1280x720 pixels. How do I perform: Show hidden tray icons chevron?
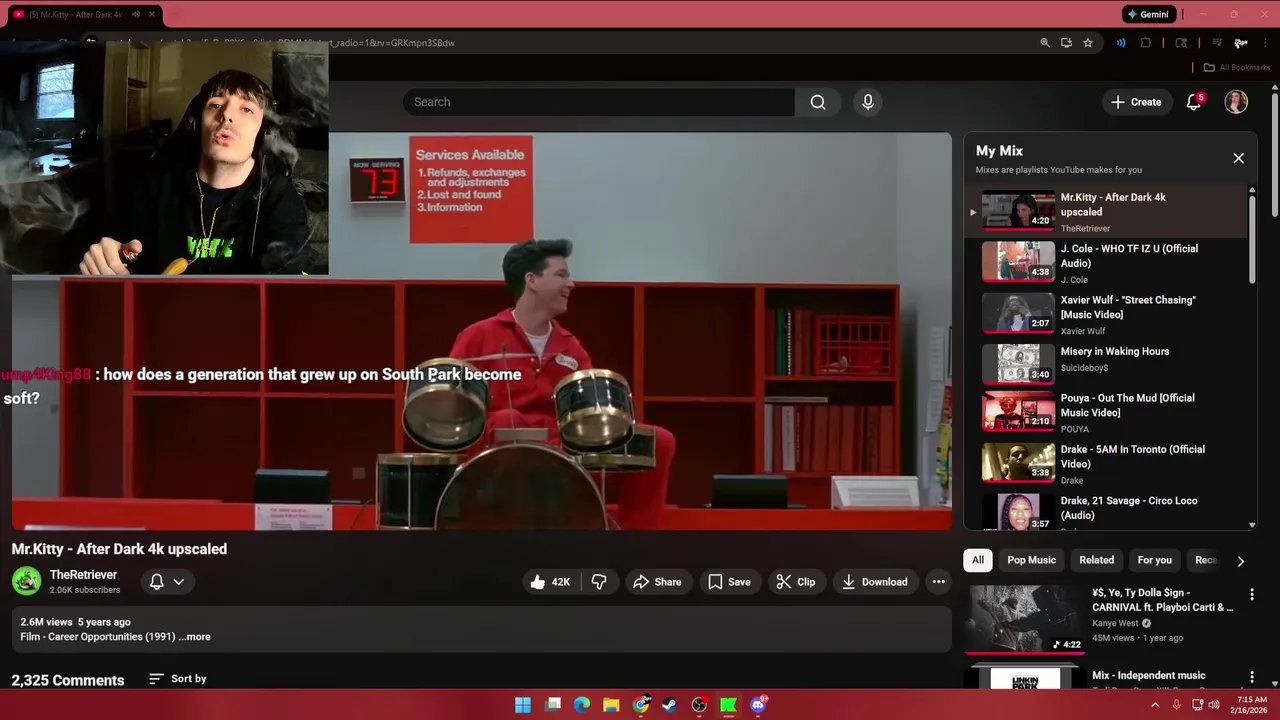click(x=1155, y=705)
